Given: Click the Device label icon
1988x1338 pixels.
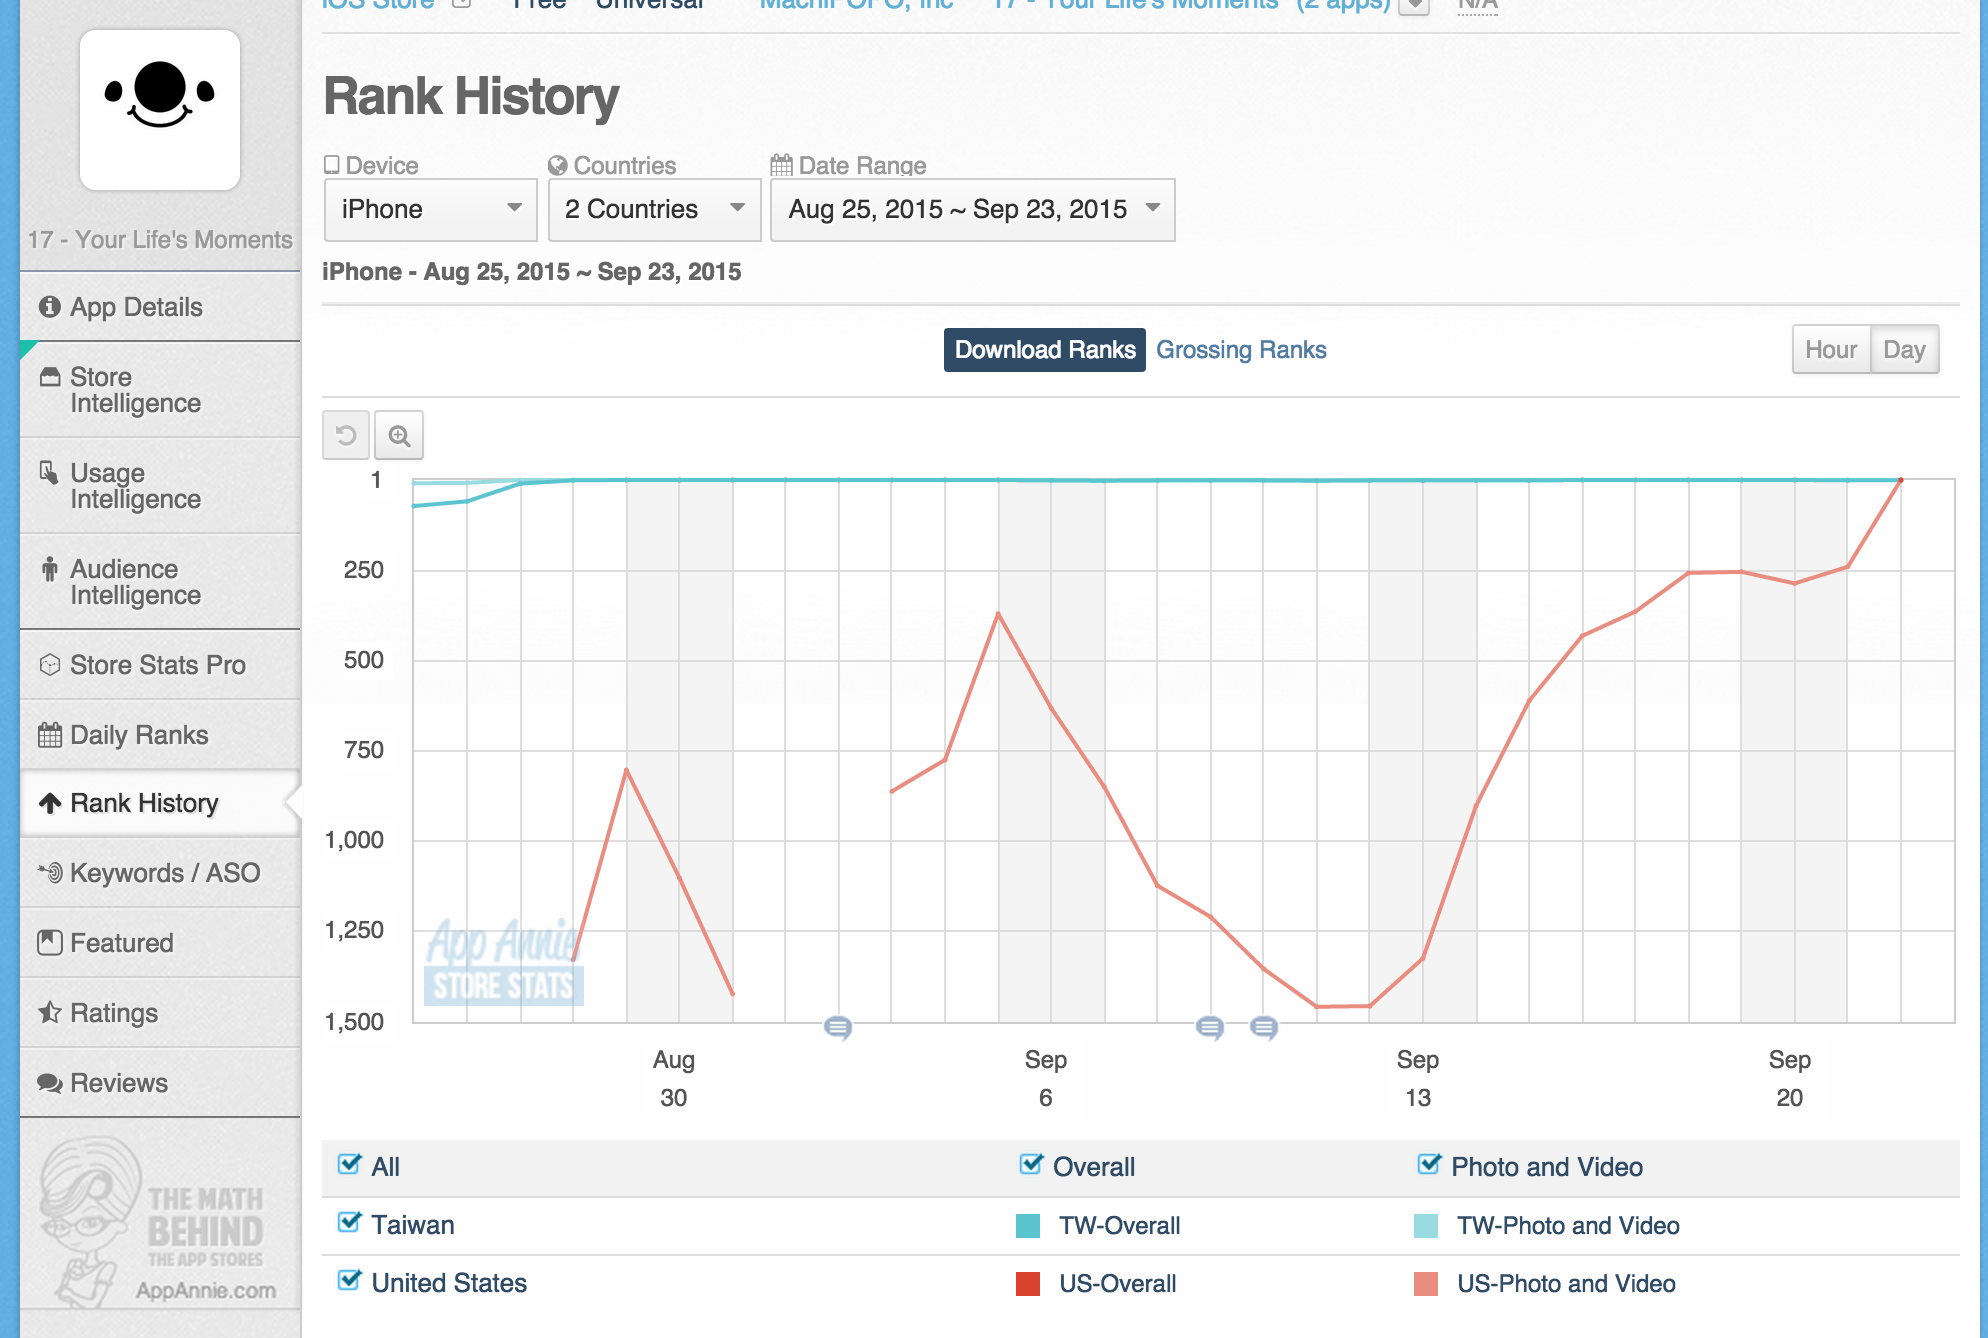Looking at the screenshot, I should (332, 165).
